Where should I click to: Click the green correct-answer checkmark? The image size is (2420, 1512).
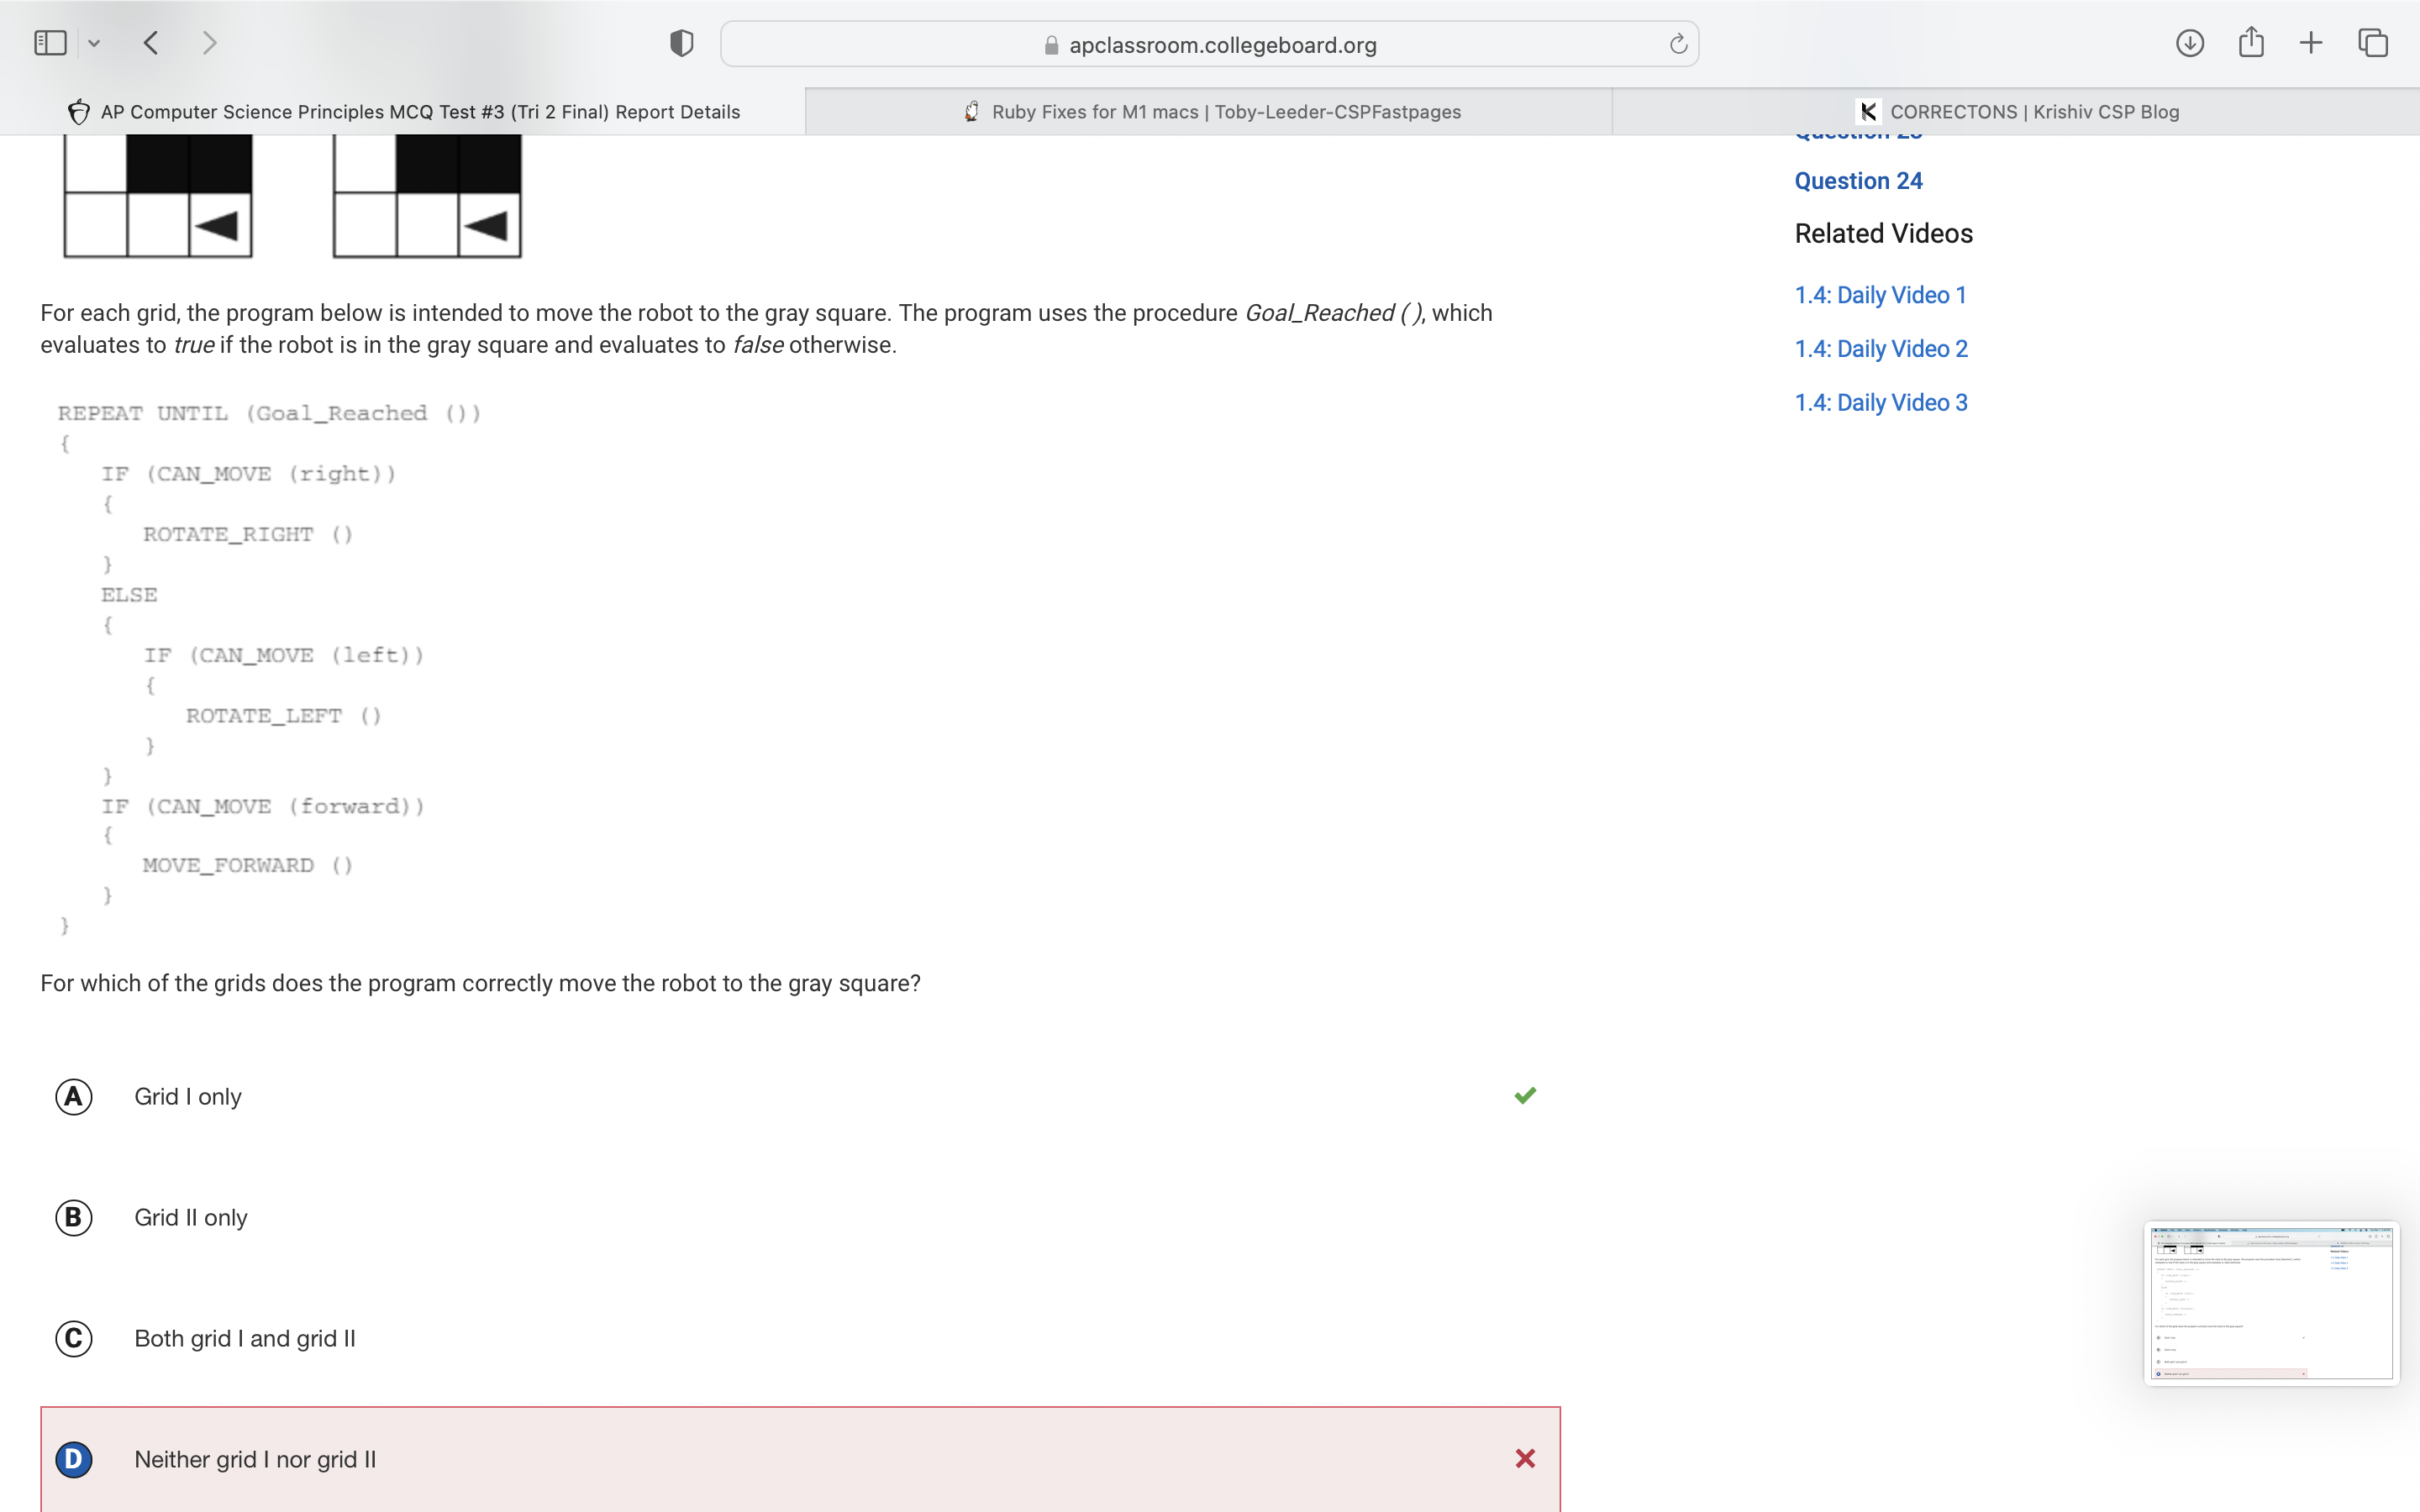[1525, 1096]
